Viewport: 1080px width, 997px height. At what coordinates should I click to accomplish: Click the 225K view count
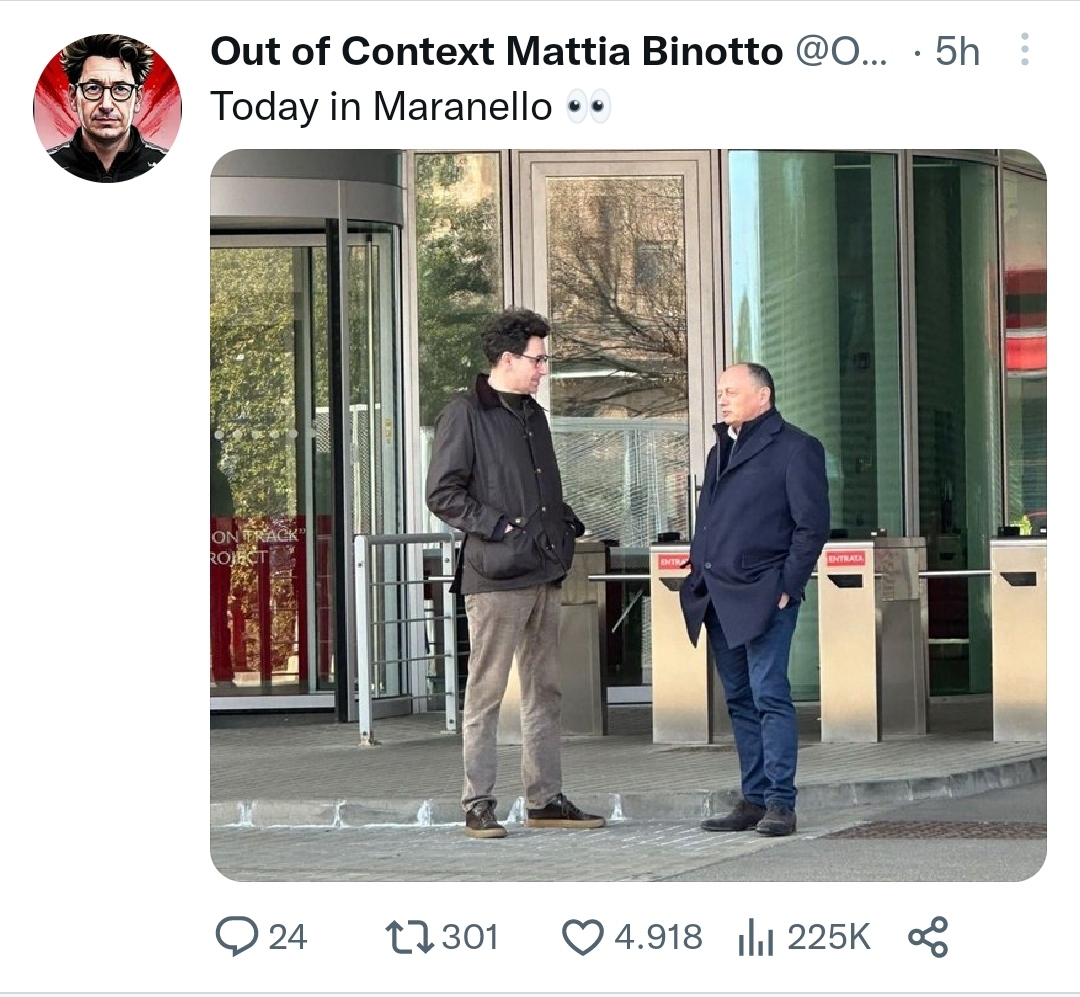(x=828, y=937)
